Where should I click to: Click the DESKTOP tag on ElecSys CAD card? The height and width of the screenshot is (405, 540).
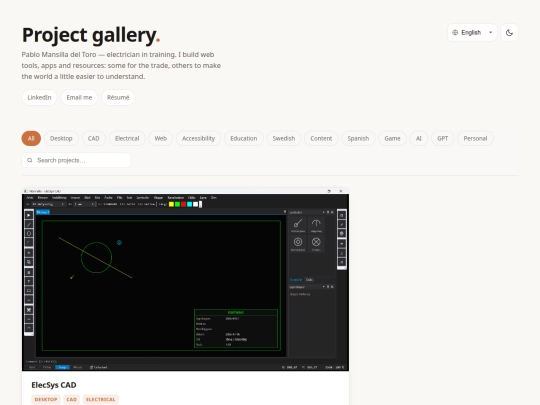click(x=46, y=399)
